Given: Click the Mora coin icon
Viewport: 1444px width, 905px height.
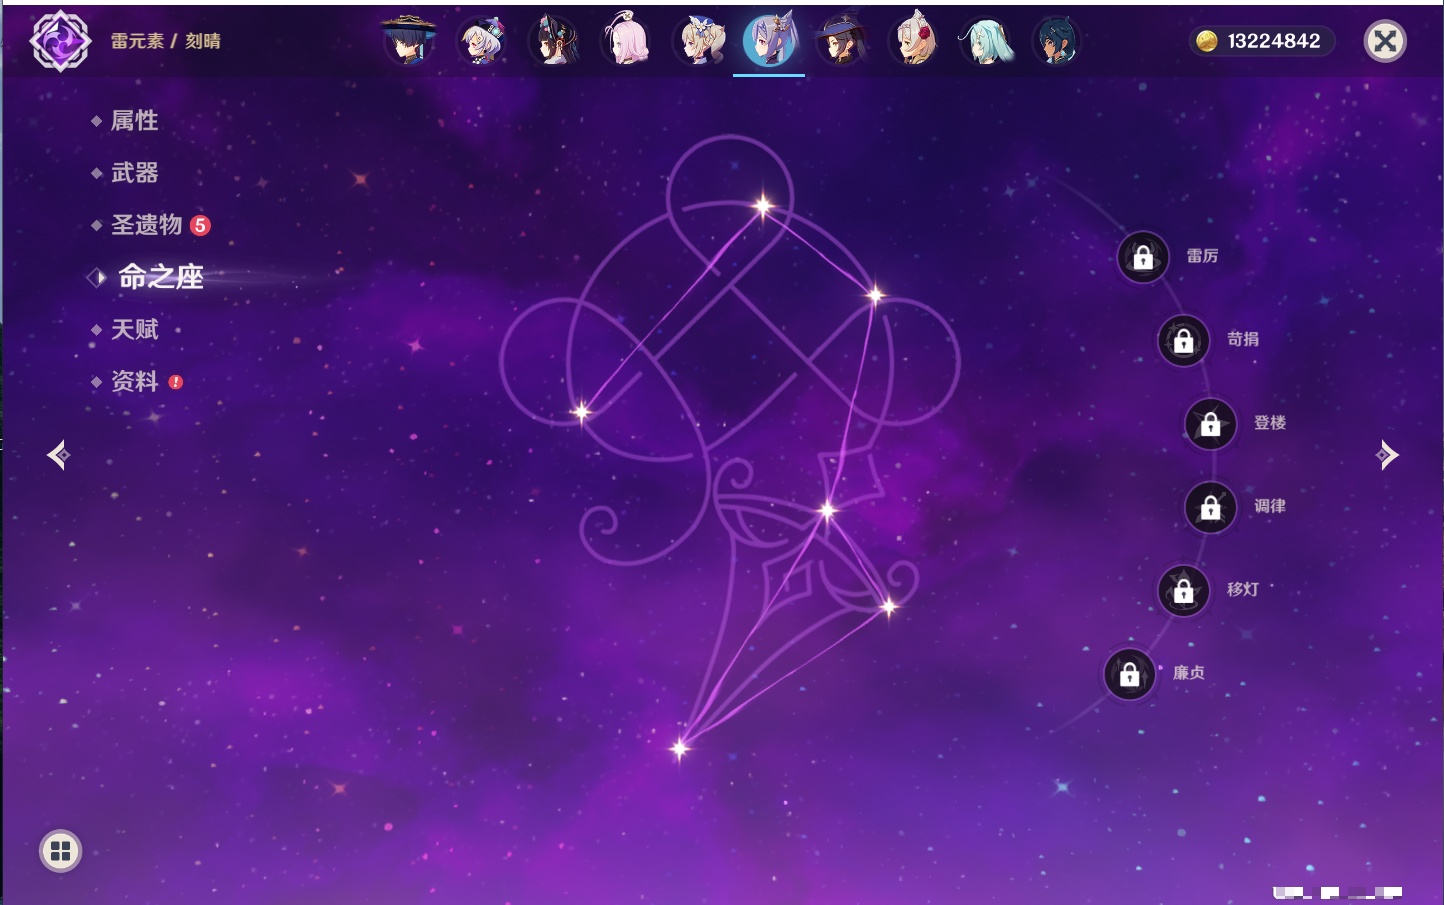Looking at the screenshot, I should pyautogui.click(x=1207, y=41).
